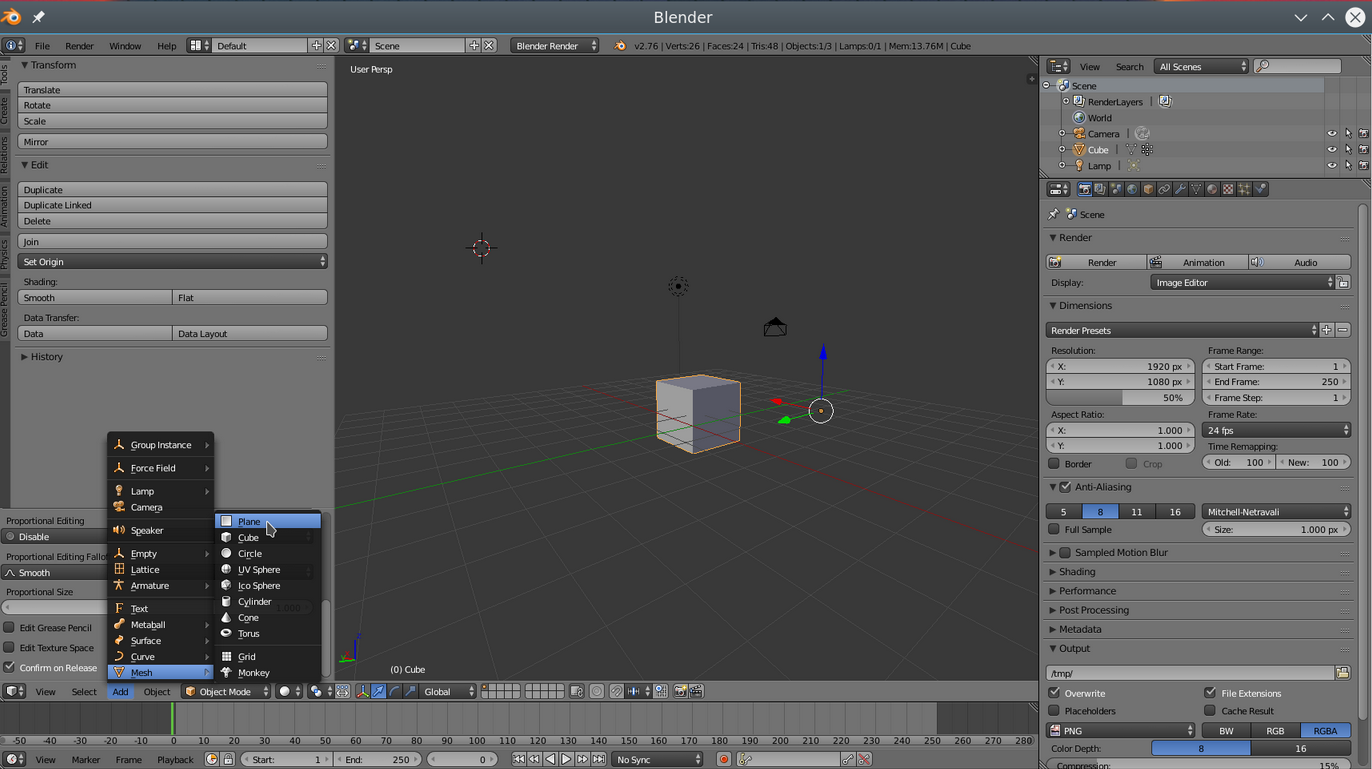The width and height of the screenshot is (1372, 769).
Task: Click the Animation render button
Action: pos(1197,262)
